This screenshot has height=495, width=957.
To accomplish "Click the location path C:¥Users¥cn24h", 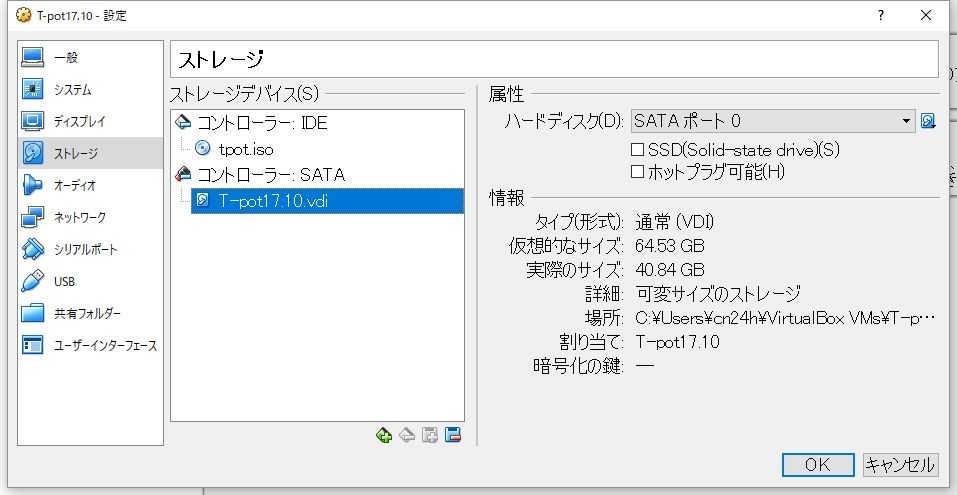I will point(785,318).
